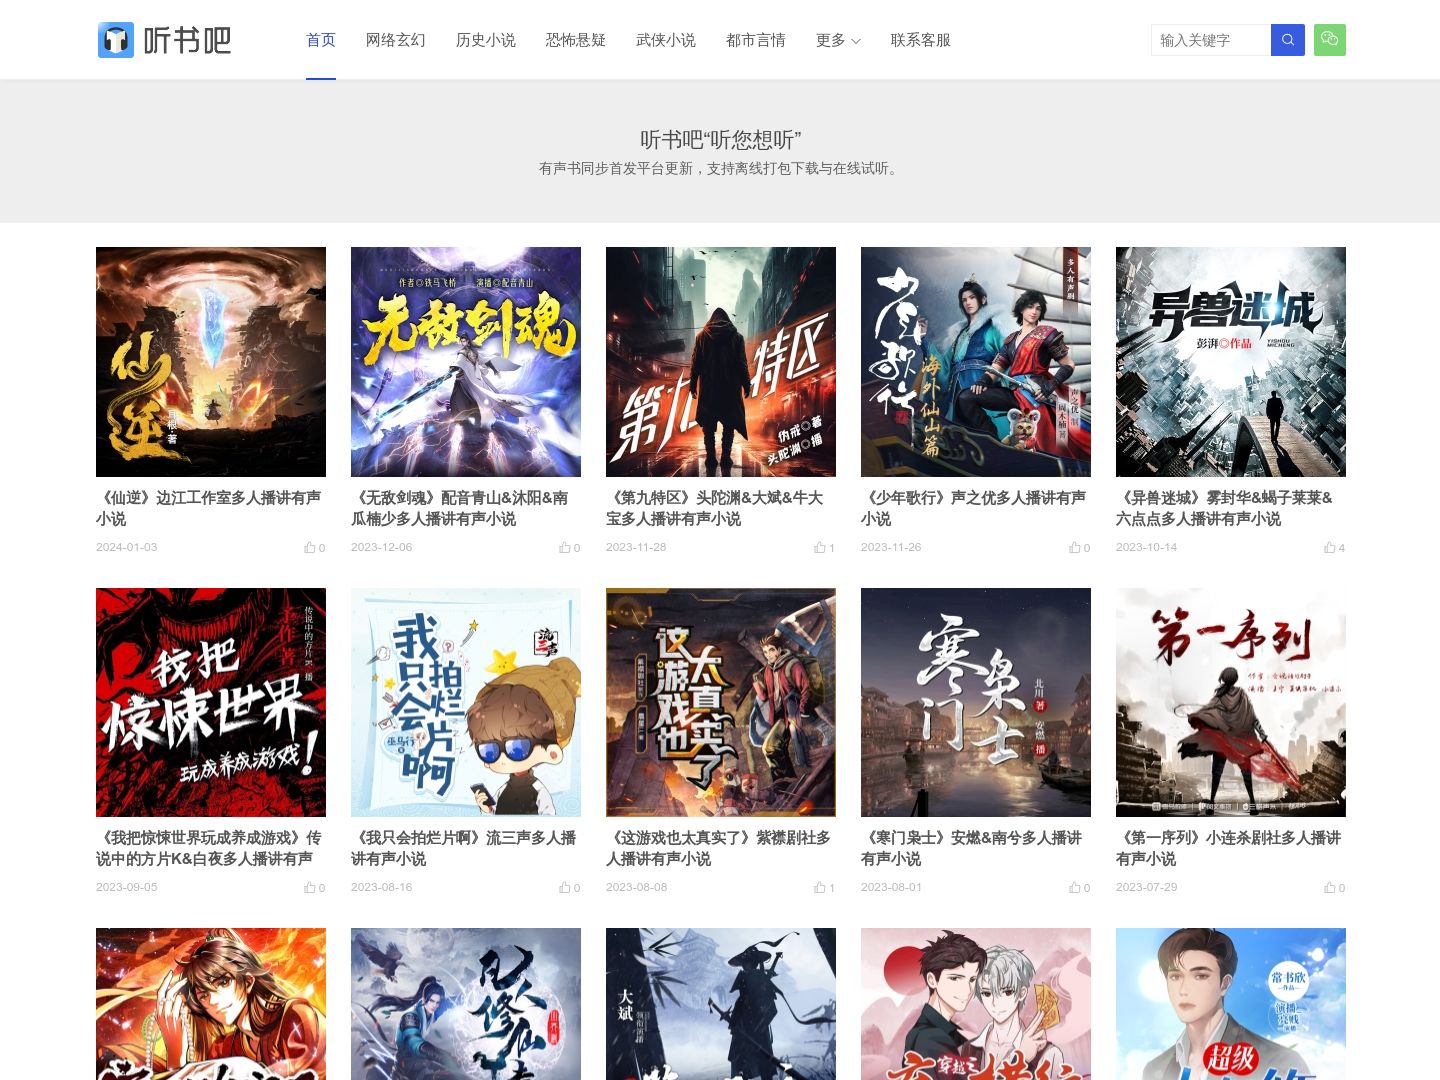Open the 《无敌剑魂》配音青山 title link
The image size is (1440, 1080).
tap(460, 508)
